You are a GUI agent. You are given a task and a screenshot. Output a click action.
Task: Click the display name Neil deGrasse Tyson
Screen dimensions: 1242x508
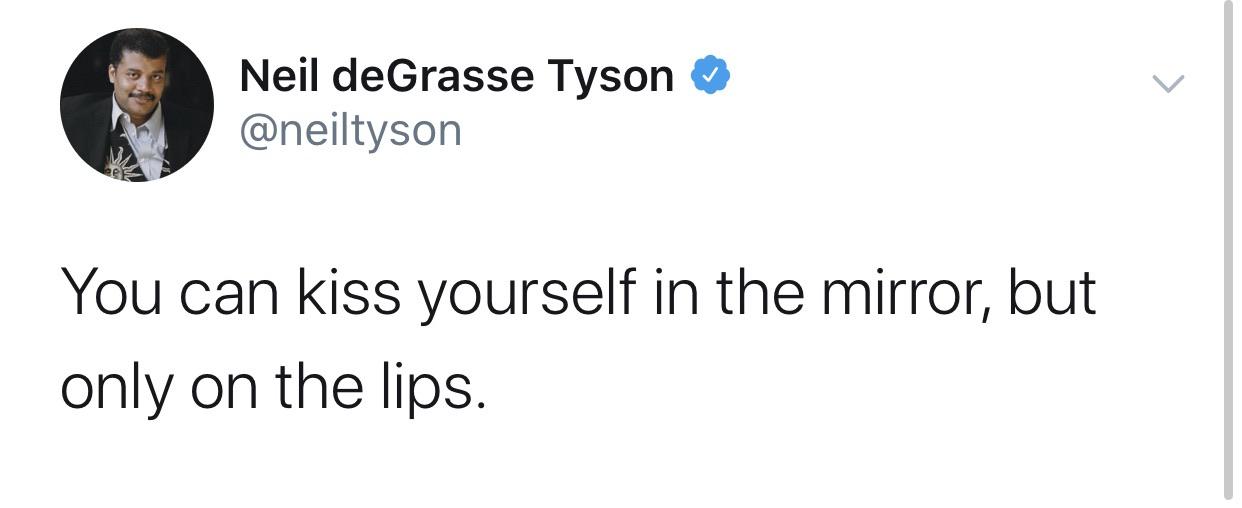456,77
